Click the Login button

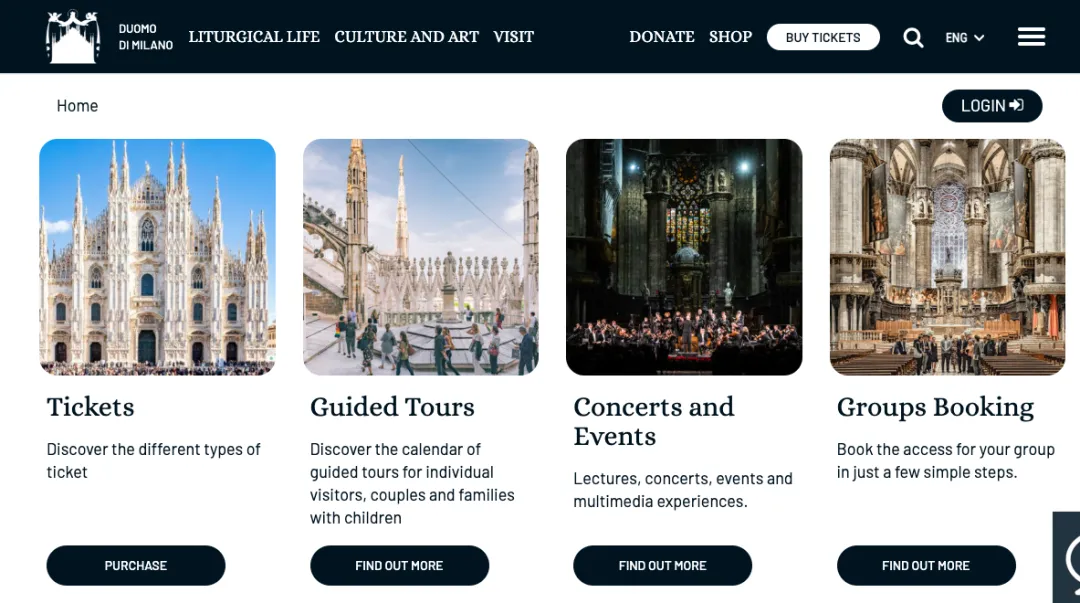992,105
